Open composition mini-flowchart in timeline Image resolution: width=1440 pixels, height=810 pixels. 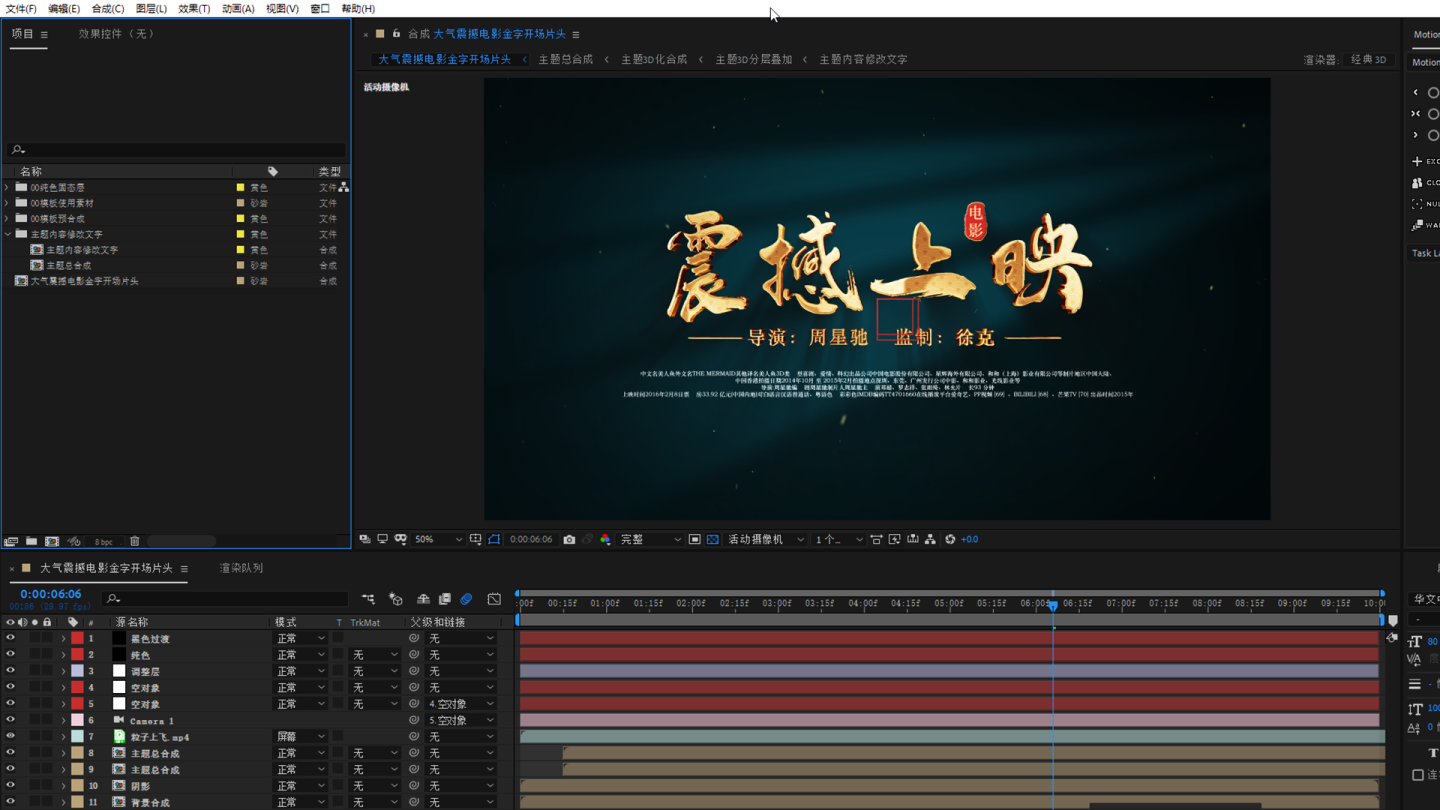pyautogui.click(x=368, y=599)
